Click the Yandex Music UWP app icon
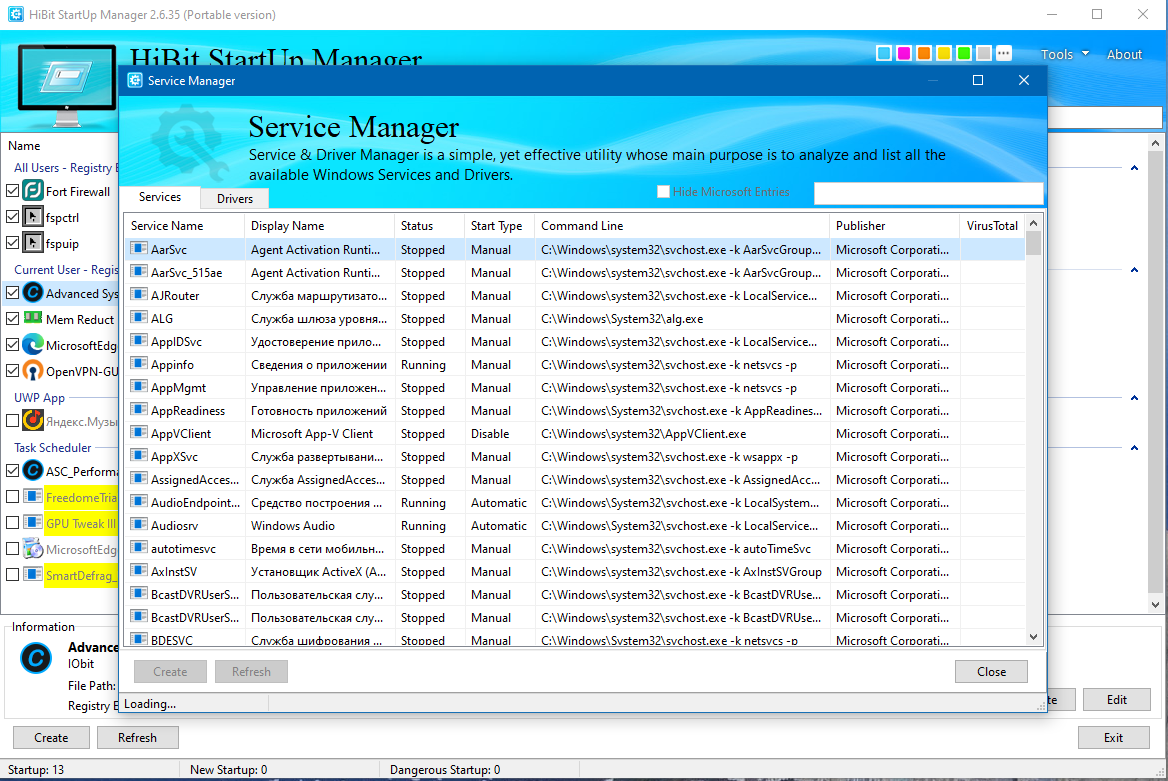 (x=33, y=420)
